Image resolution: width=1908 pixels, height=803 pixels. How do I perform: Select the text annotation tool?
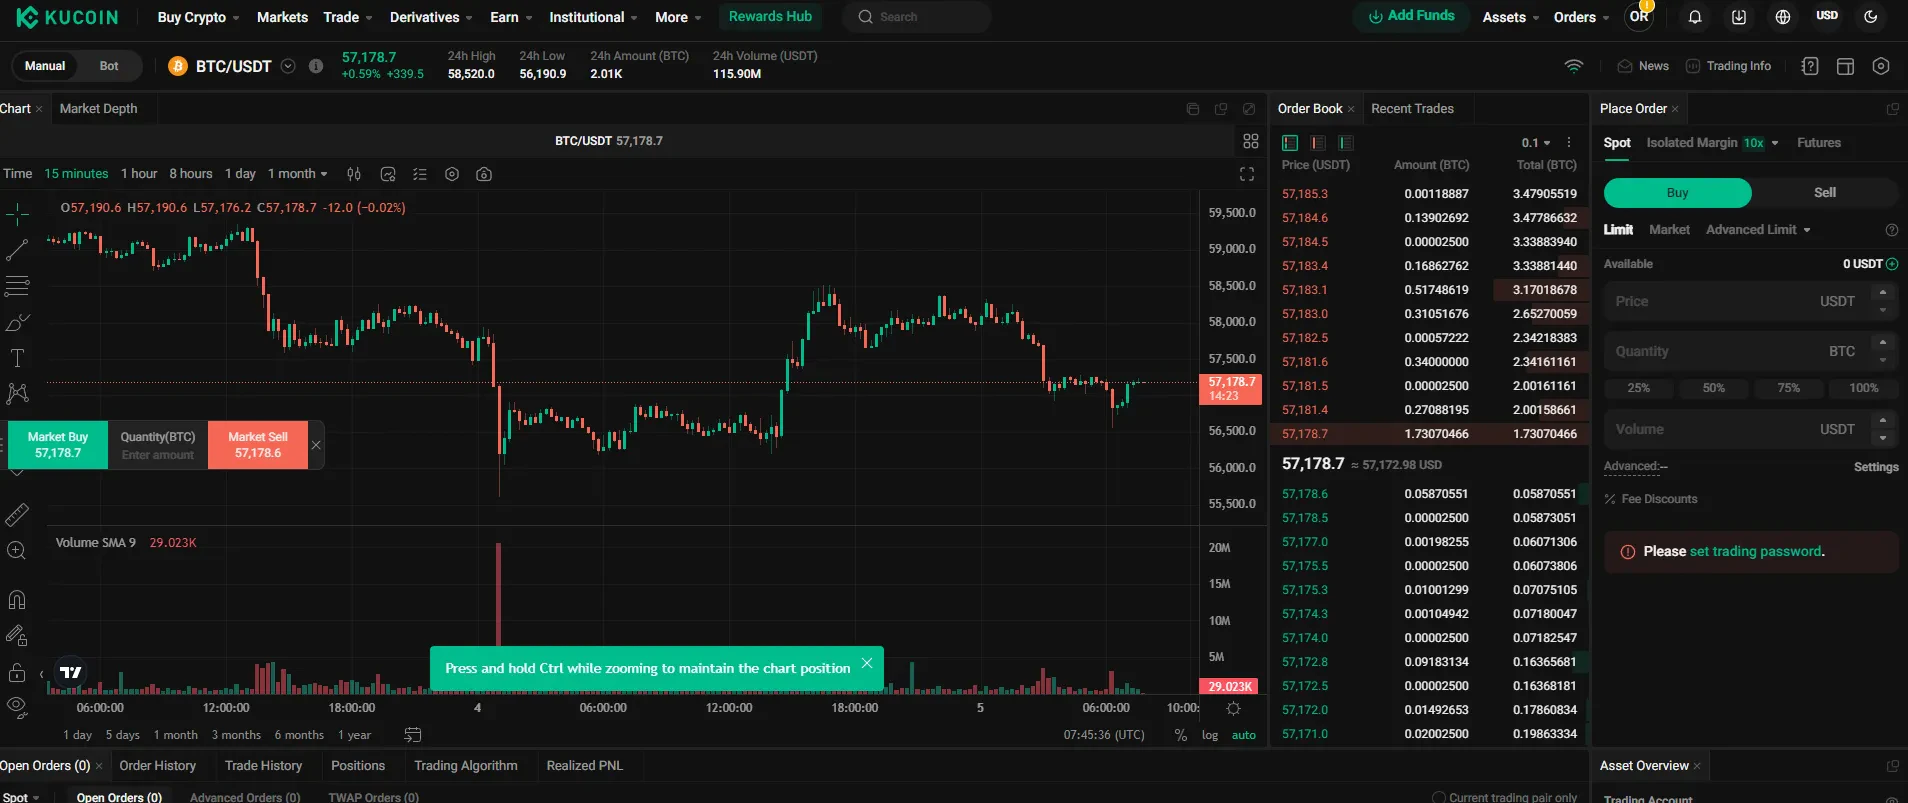(17, 358)
